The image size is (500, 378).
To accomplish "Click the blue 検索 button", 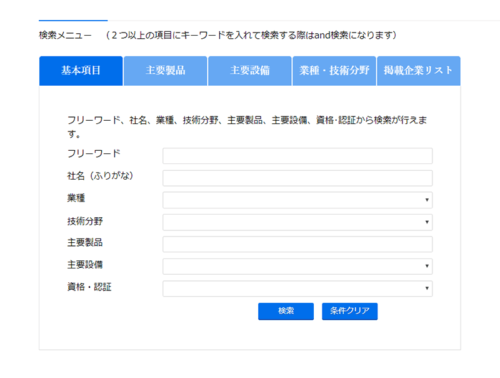I will (x=286, y=311).
